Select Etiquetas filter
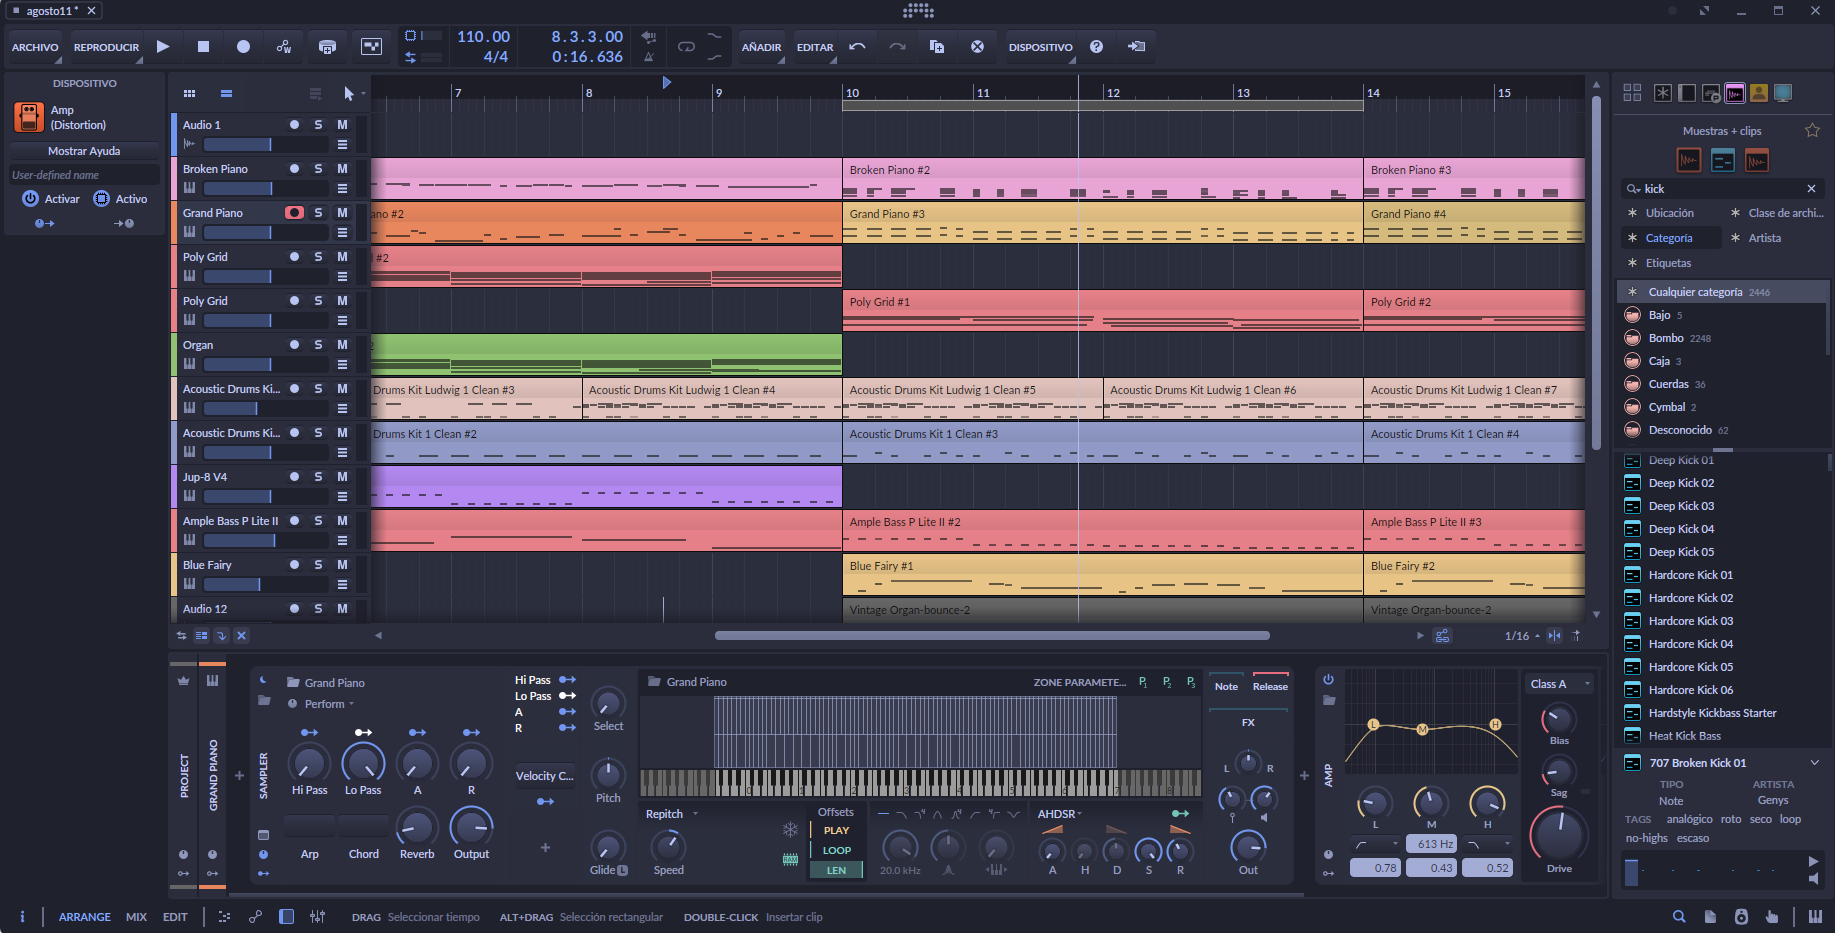 1668,263
